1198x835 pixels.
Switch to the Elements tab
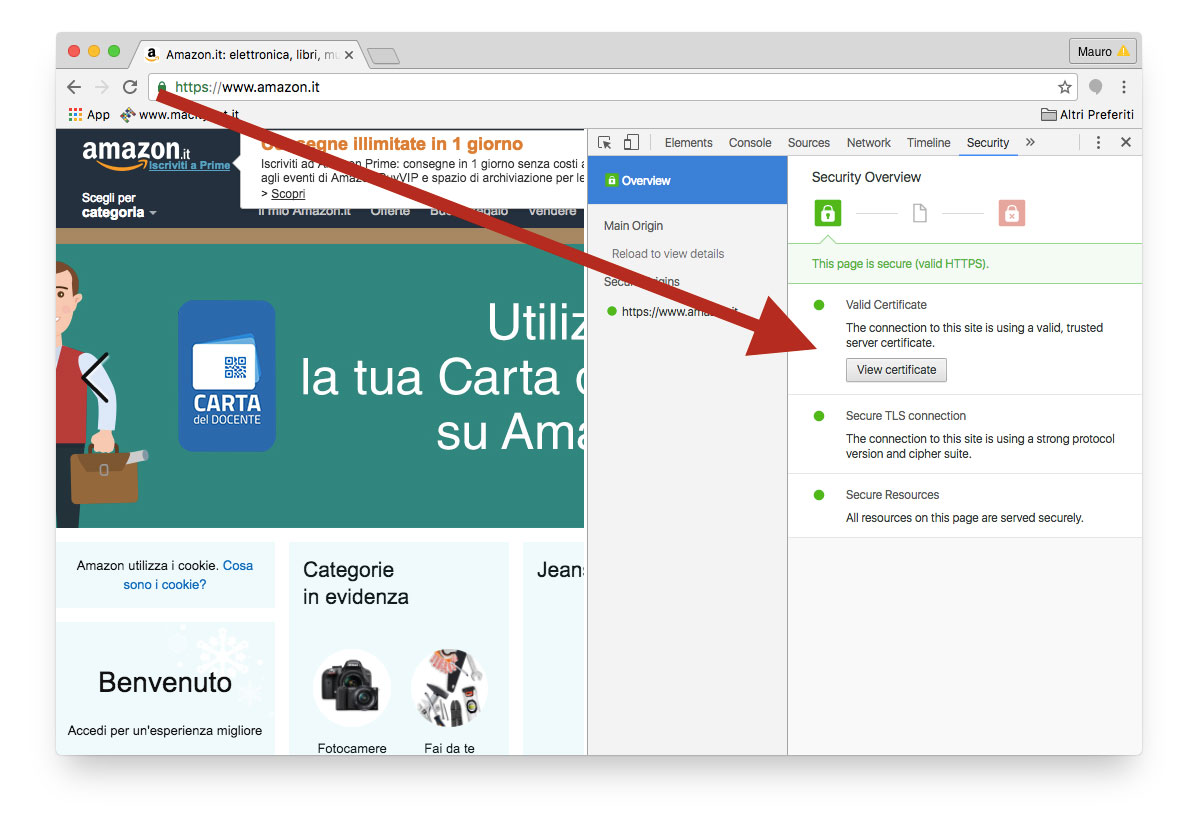tap(688, 143)
